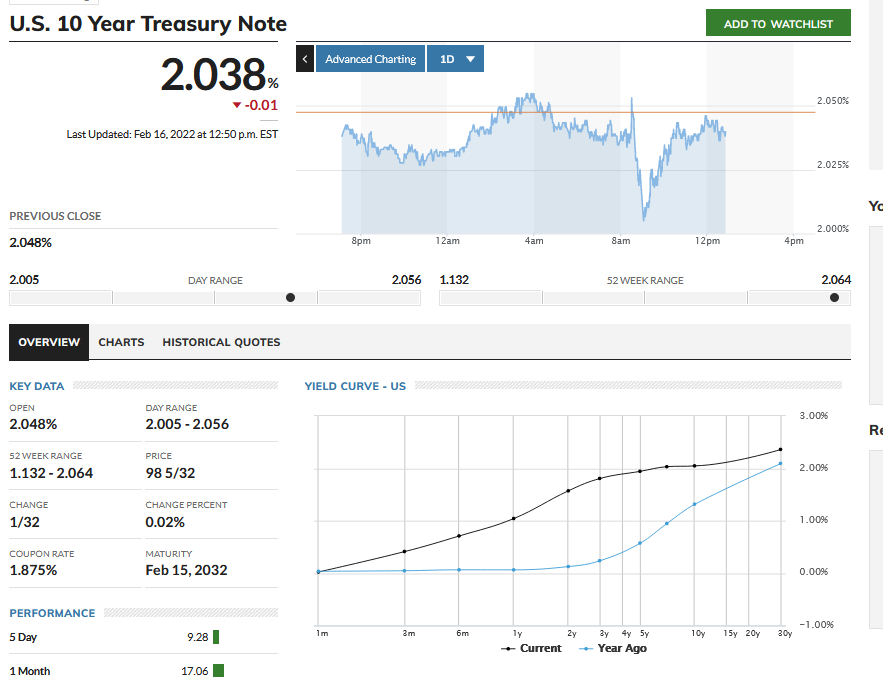The width and height of the screenshot is (883, 685).
Task: Select the previous close value 2.048%
Action: point(30,243)
